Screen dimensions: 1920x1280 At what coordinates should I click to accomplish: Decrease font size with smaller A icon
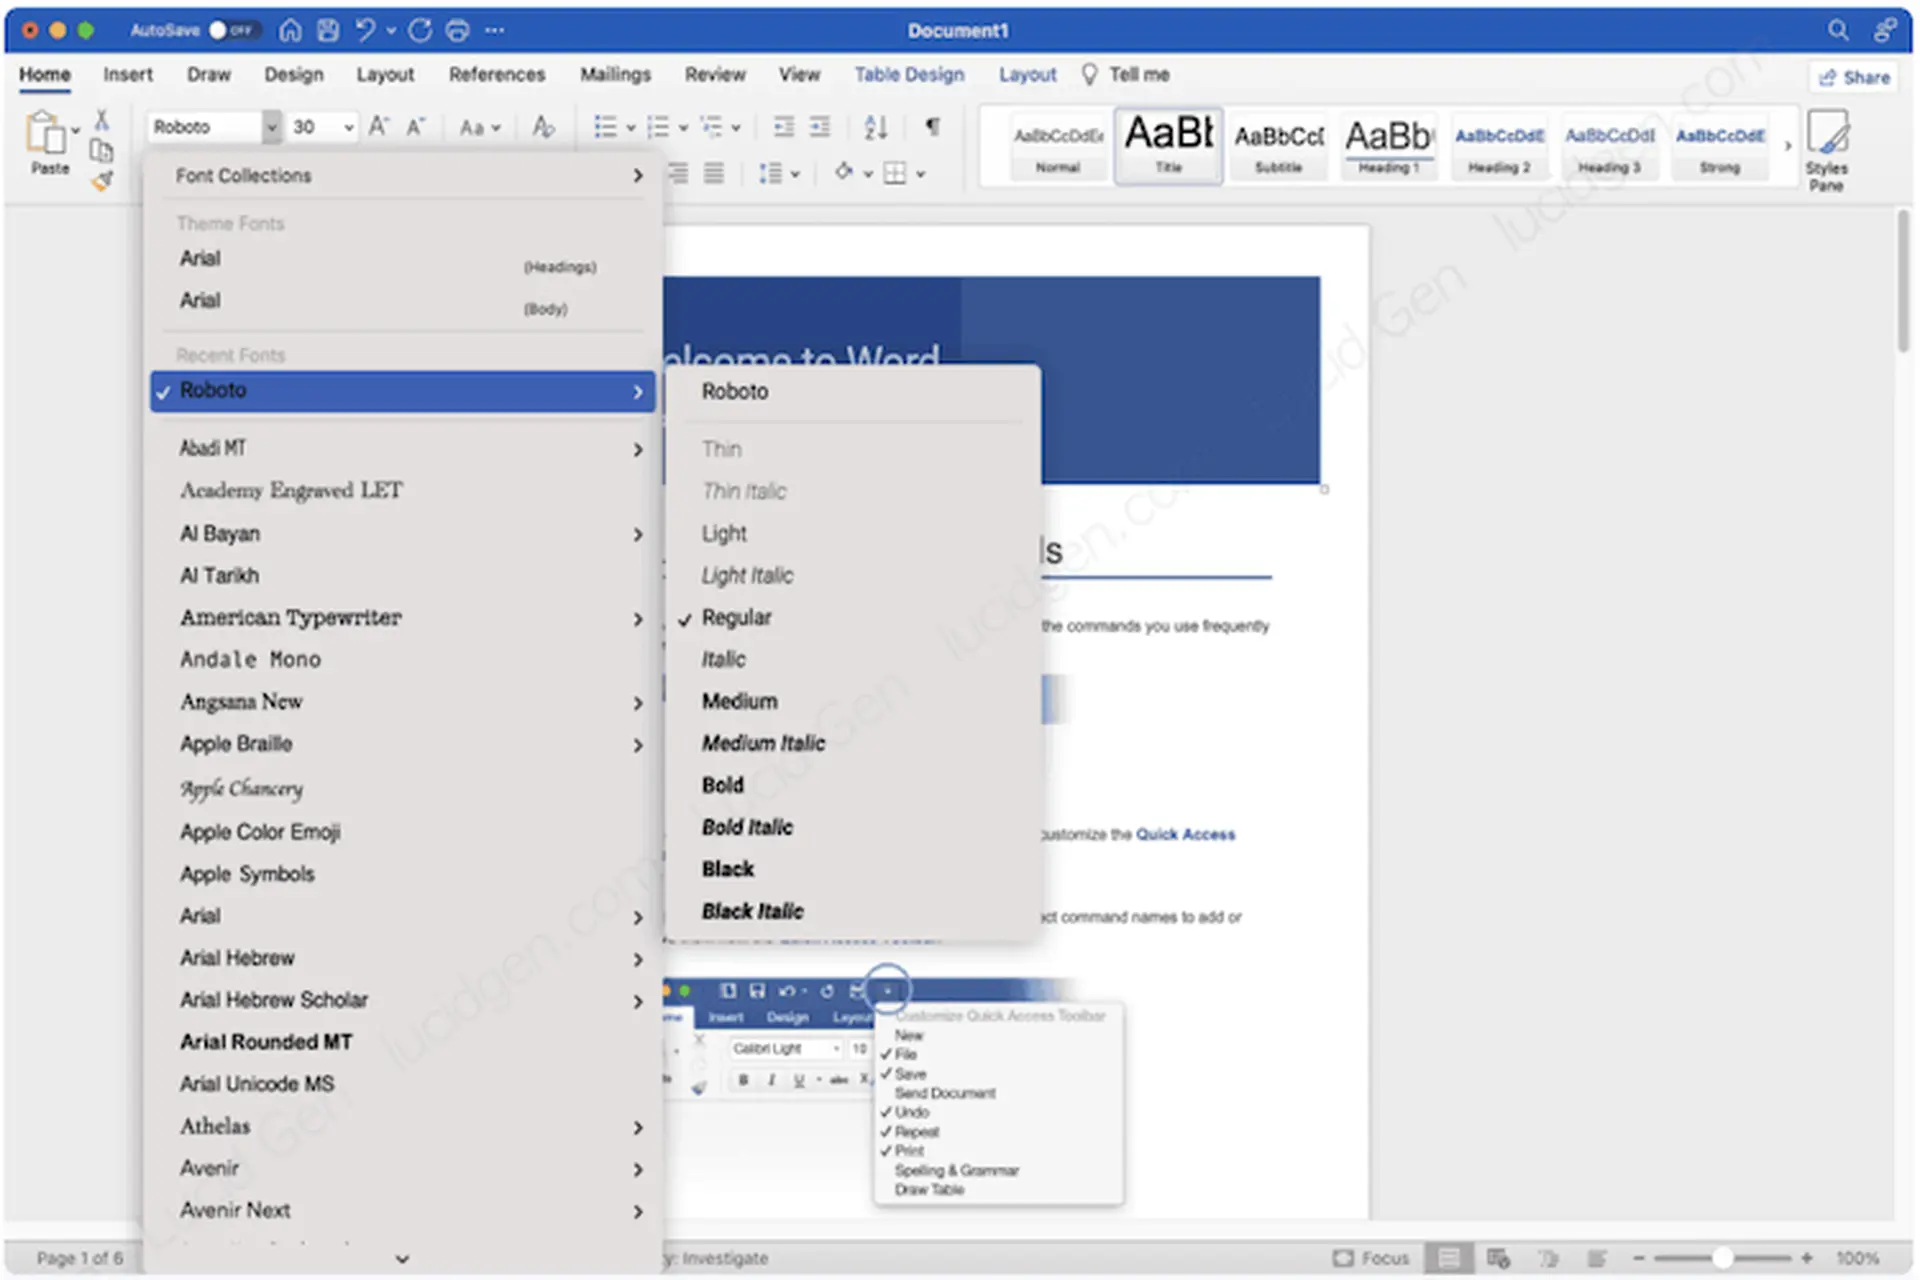[x=416, y=127]
